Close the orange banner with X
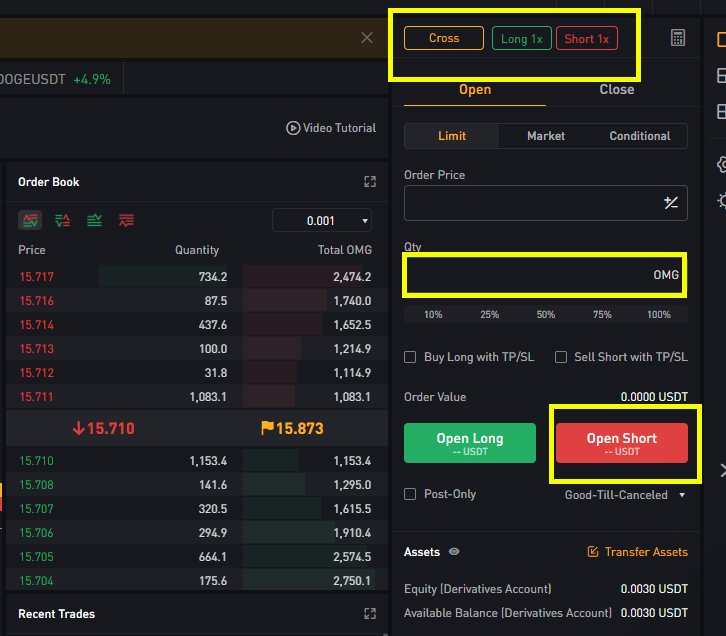Viewport: 726px width, 636px height. pos(367,37)
